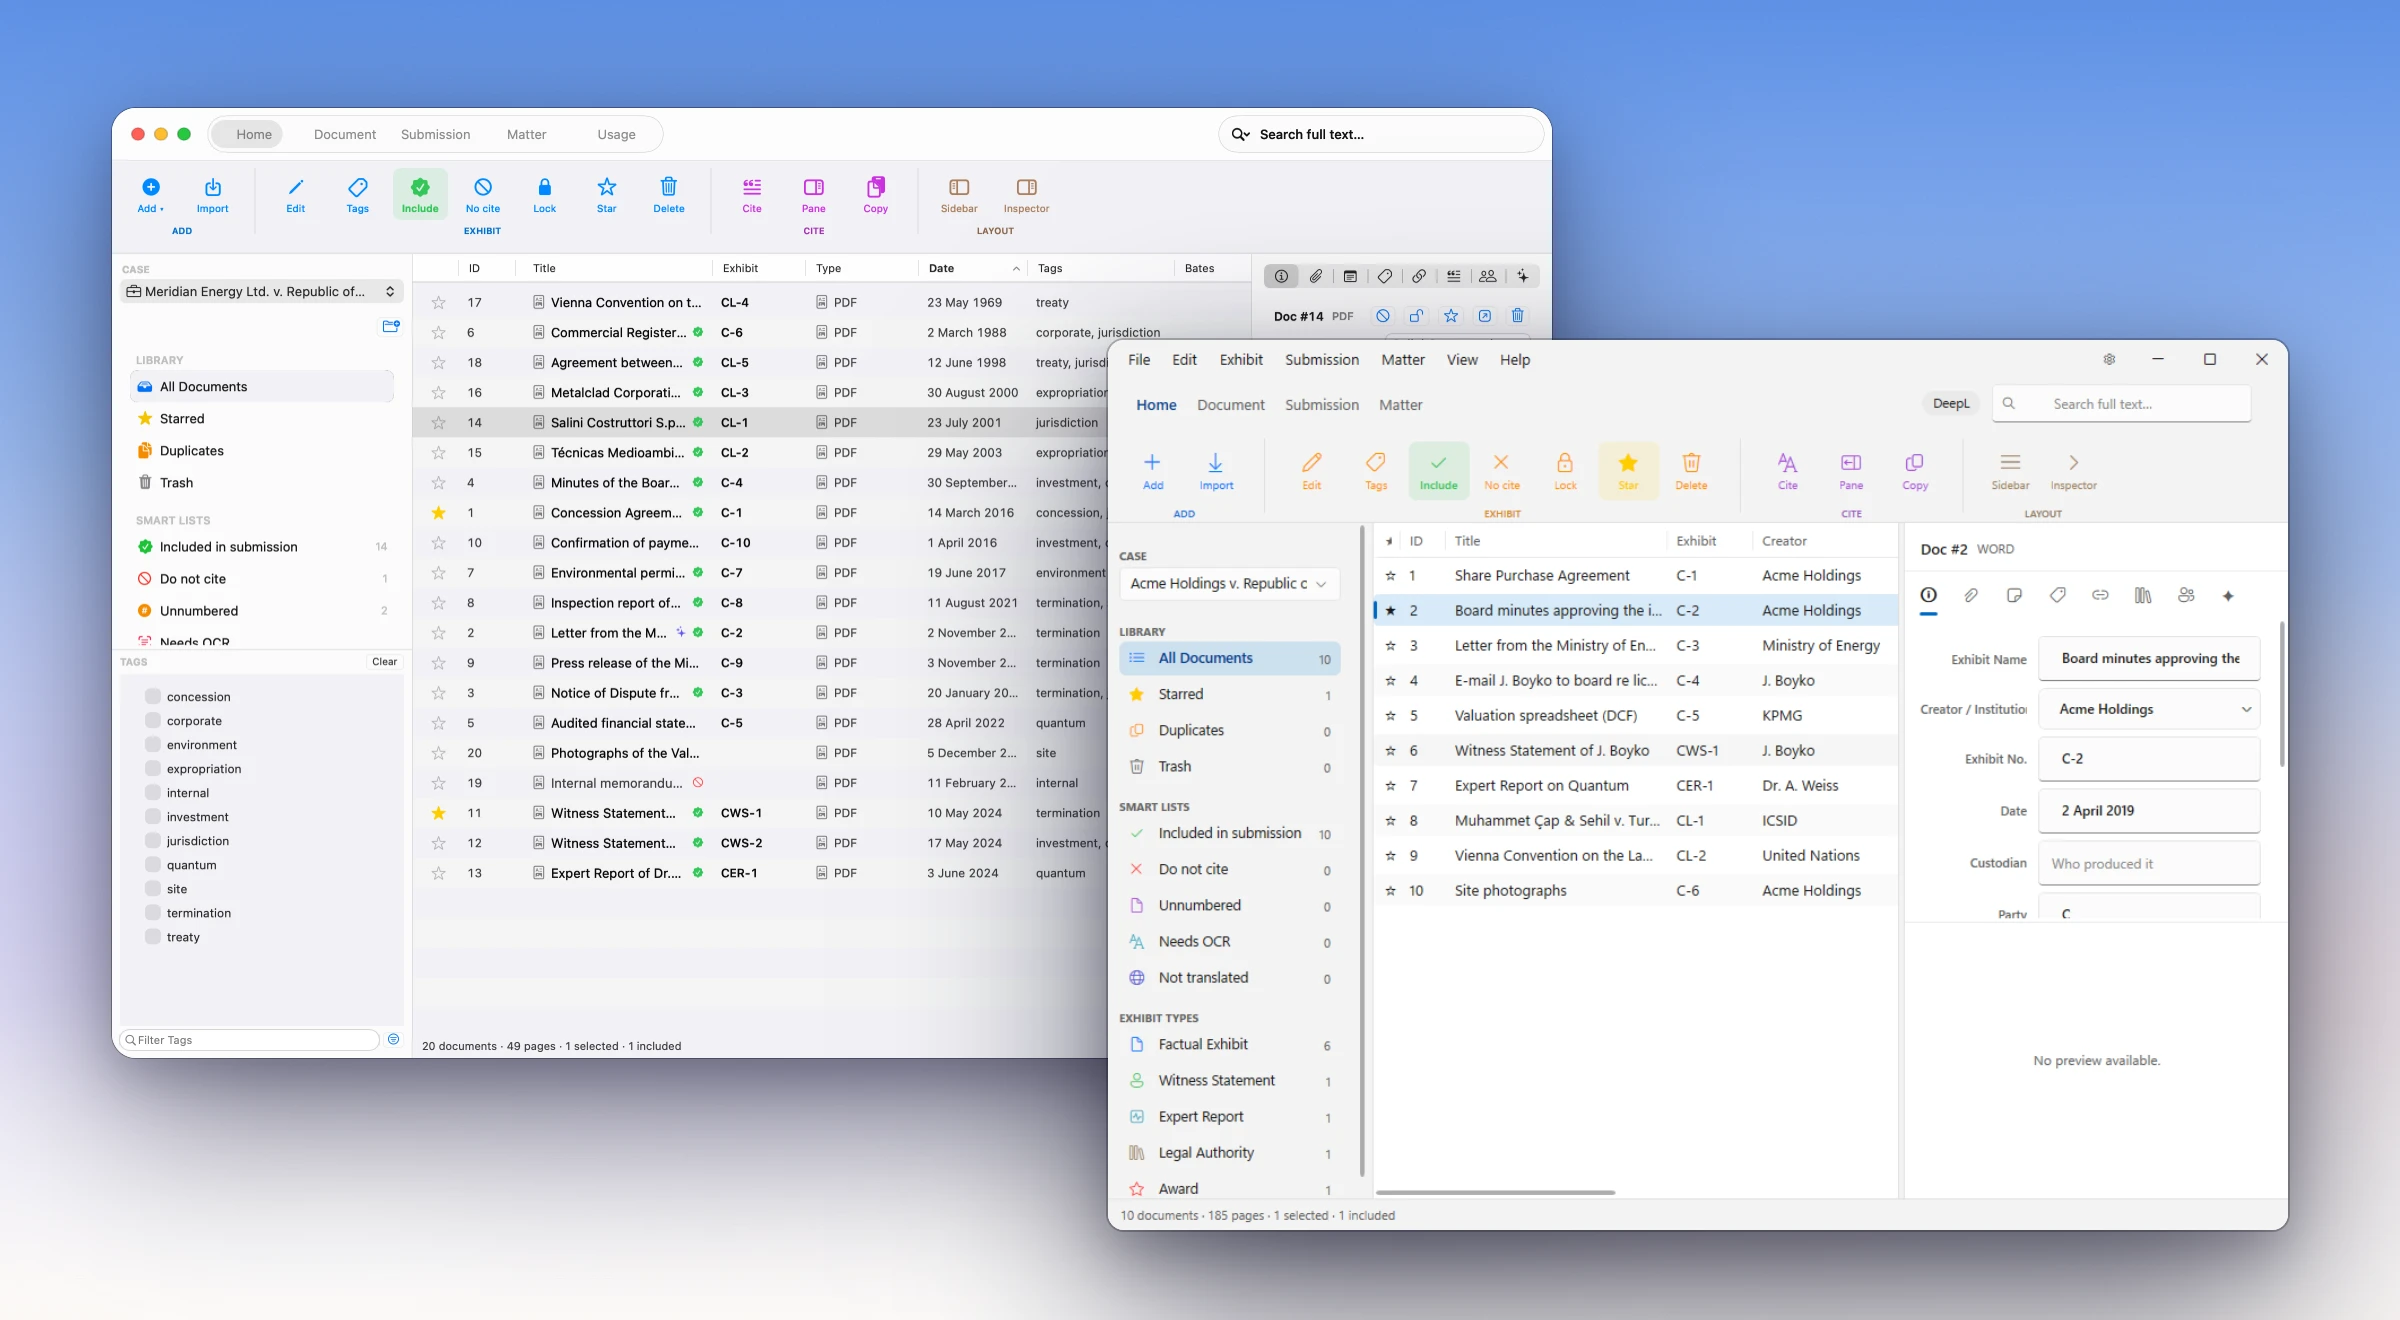Switch to Usage tab in Mac window
Image resolution: width=2400 pixels, height=1320 pixels.
(x=616, y=134)
